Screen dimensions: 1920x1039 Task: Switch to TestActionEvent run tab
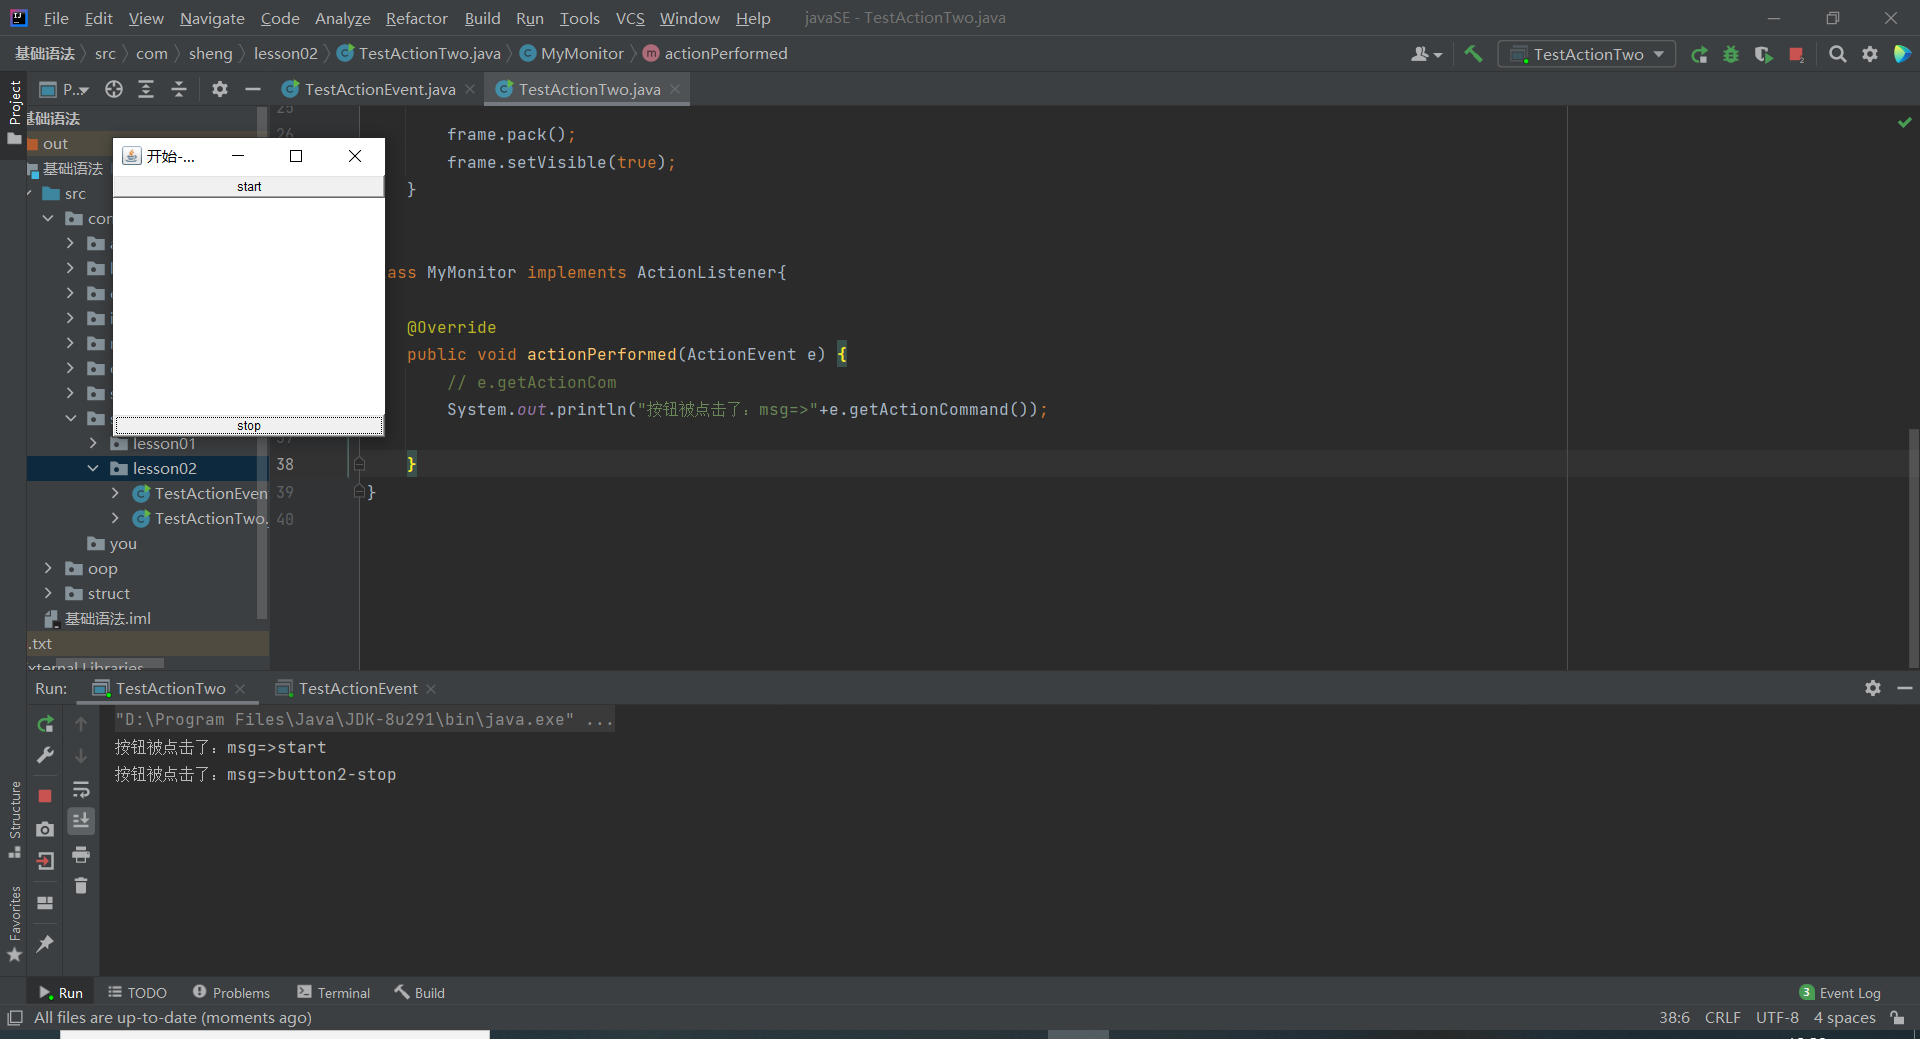[x=357, y=688]
